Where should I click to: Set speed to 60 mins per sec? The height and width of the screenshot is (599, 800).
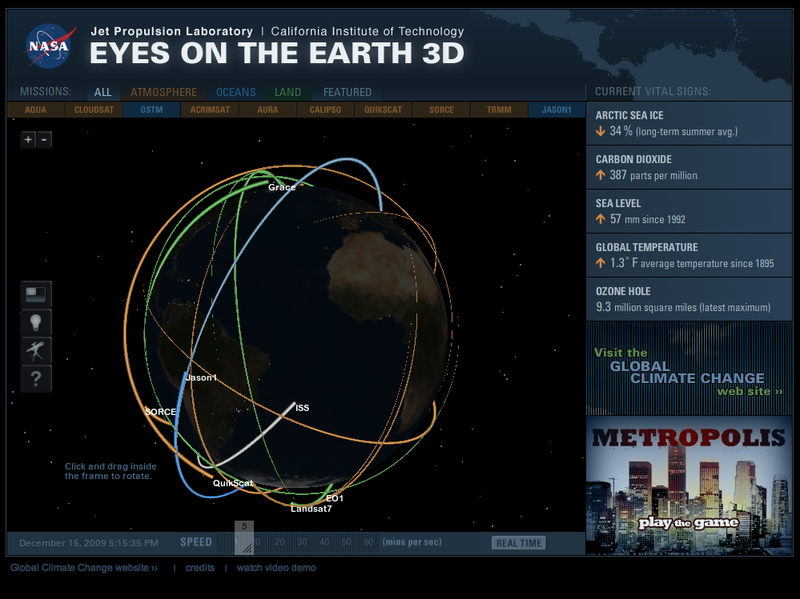tap(368, 542)
